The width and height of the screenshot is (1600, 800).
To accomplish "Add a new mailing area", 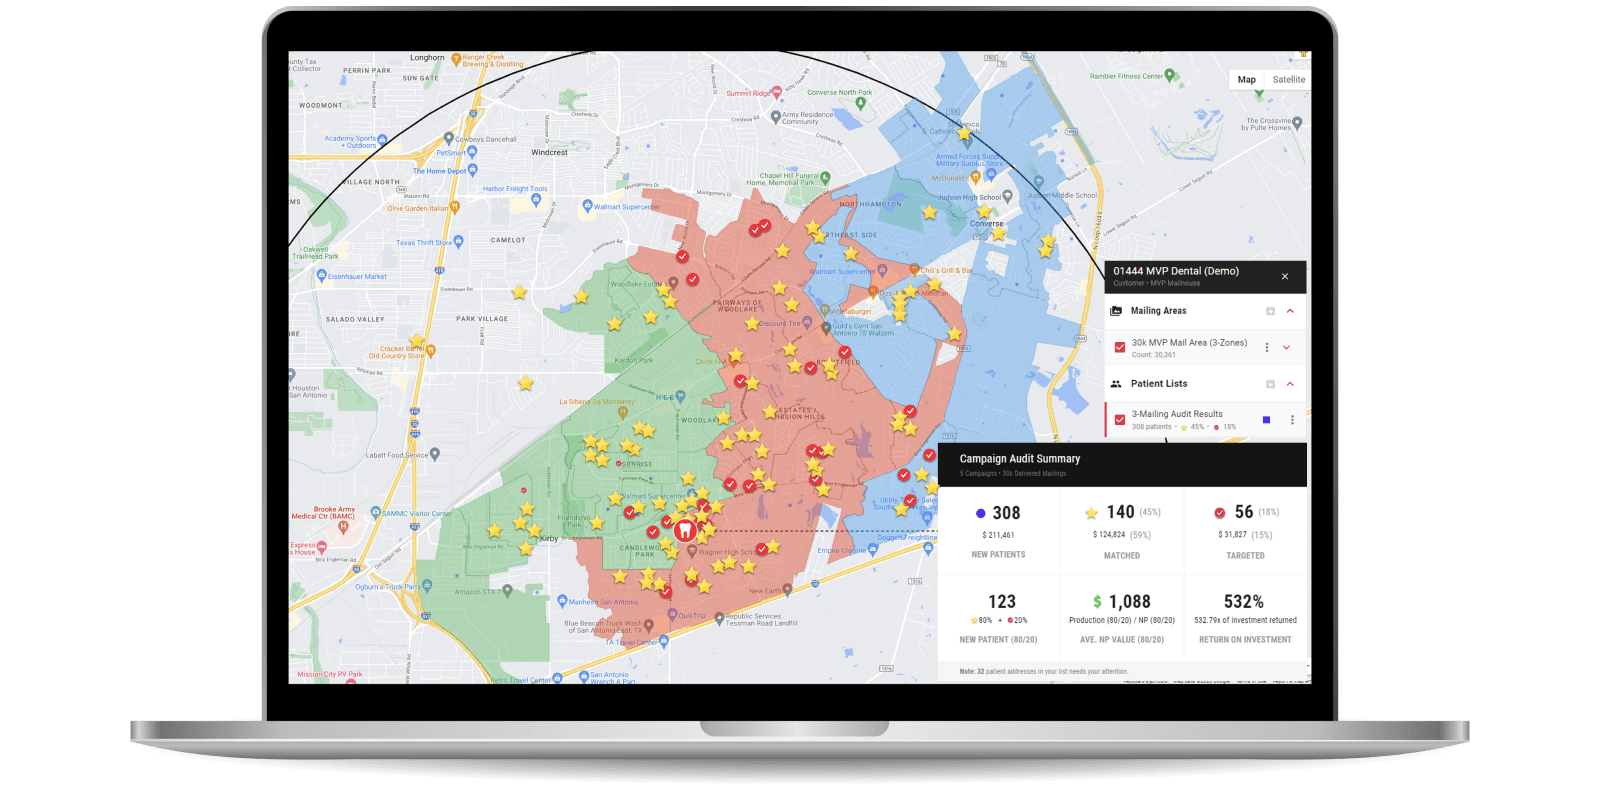I will 1270,311.
